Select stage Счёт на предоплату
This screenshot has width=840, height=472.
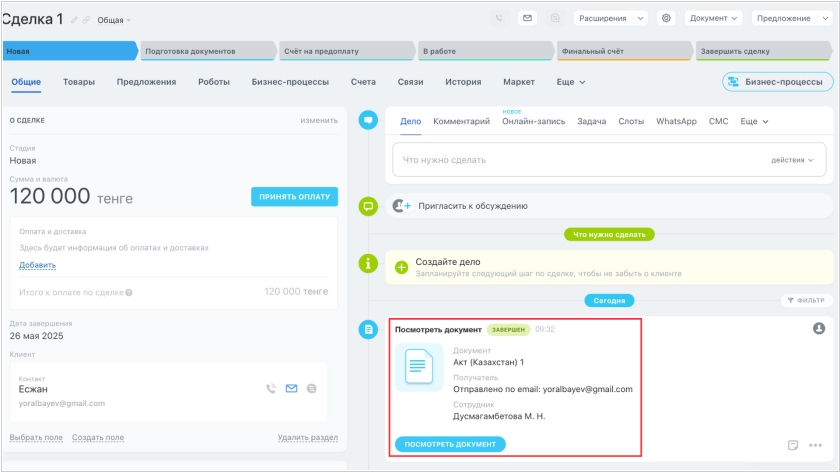(347, 51)
